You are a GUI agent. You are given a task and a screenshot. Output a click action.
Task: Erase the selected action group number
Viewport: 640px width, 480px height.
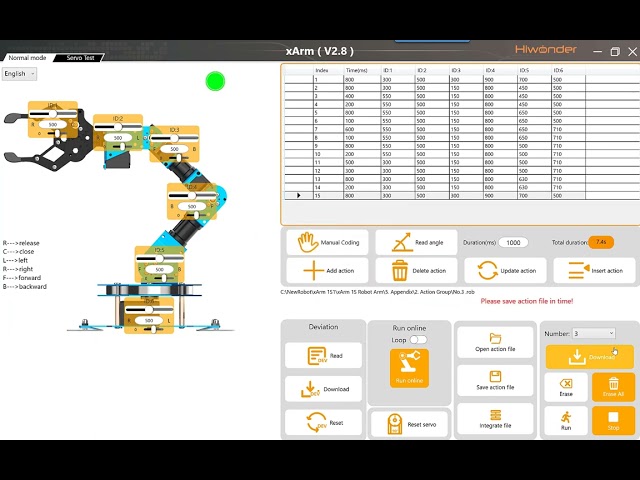[566, 387]
